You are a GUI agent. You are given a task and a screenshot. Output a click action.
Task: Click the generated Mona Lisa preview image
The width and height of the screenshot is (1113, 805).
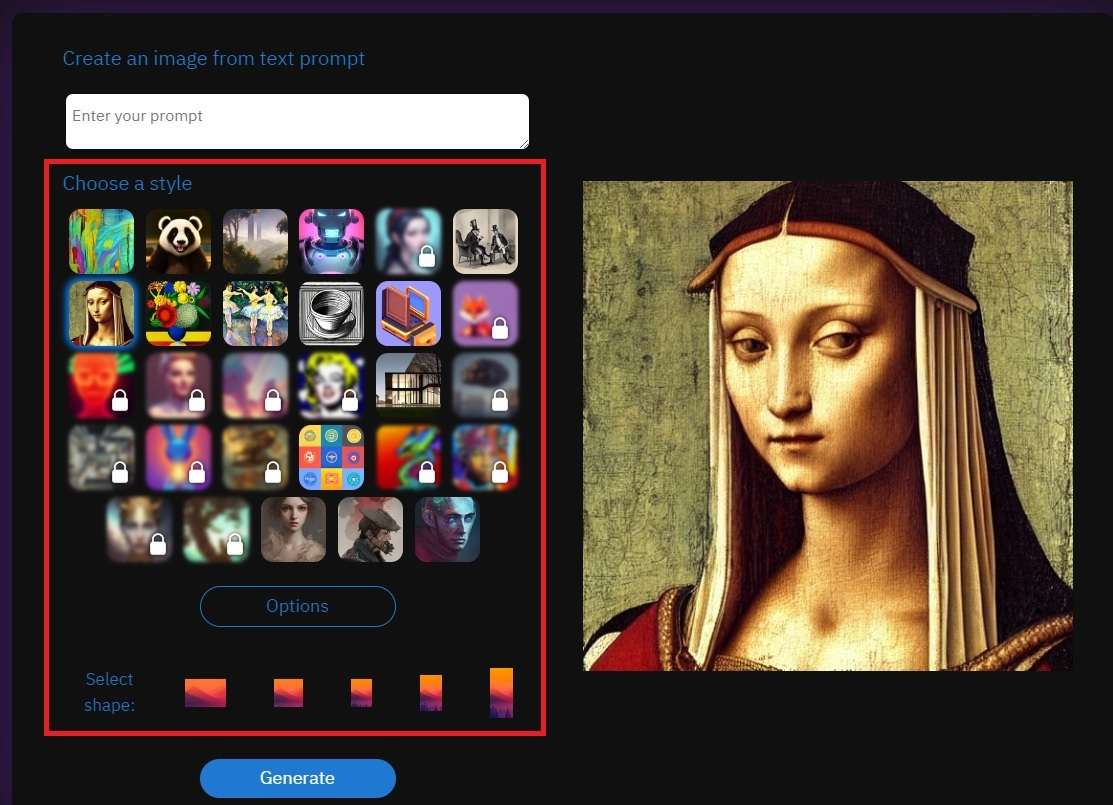828,426
